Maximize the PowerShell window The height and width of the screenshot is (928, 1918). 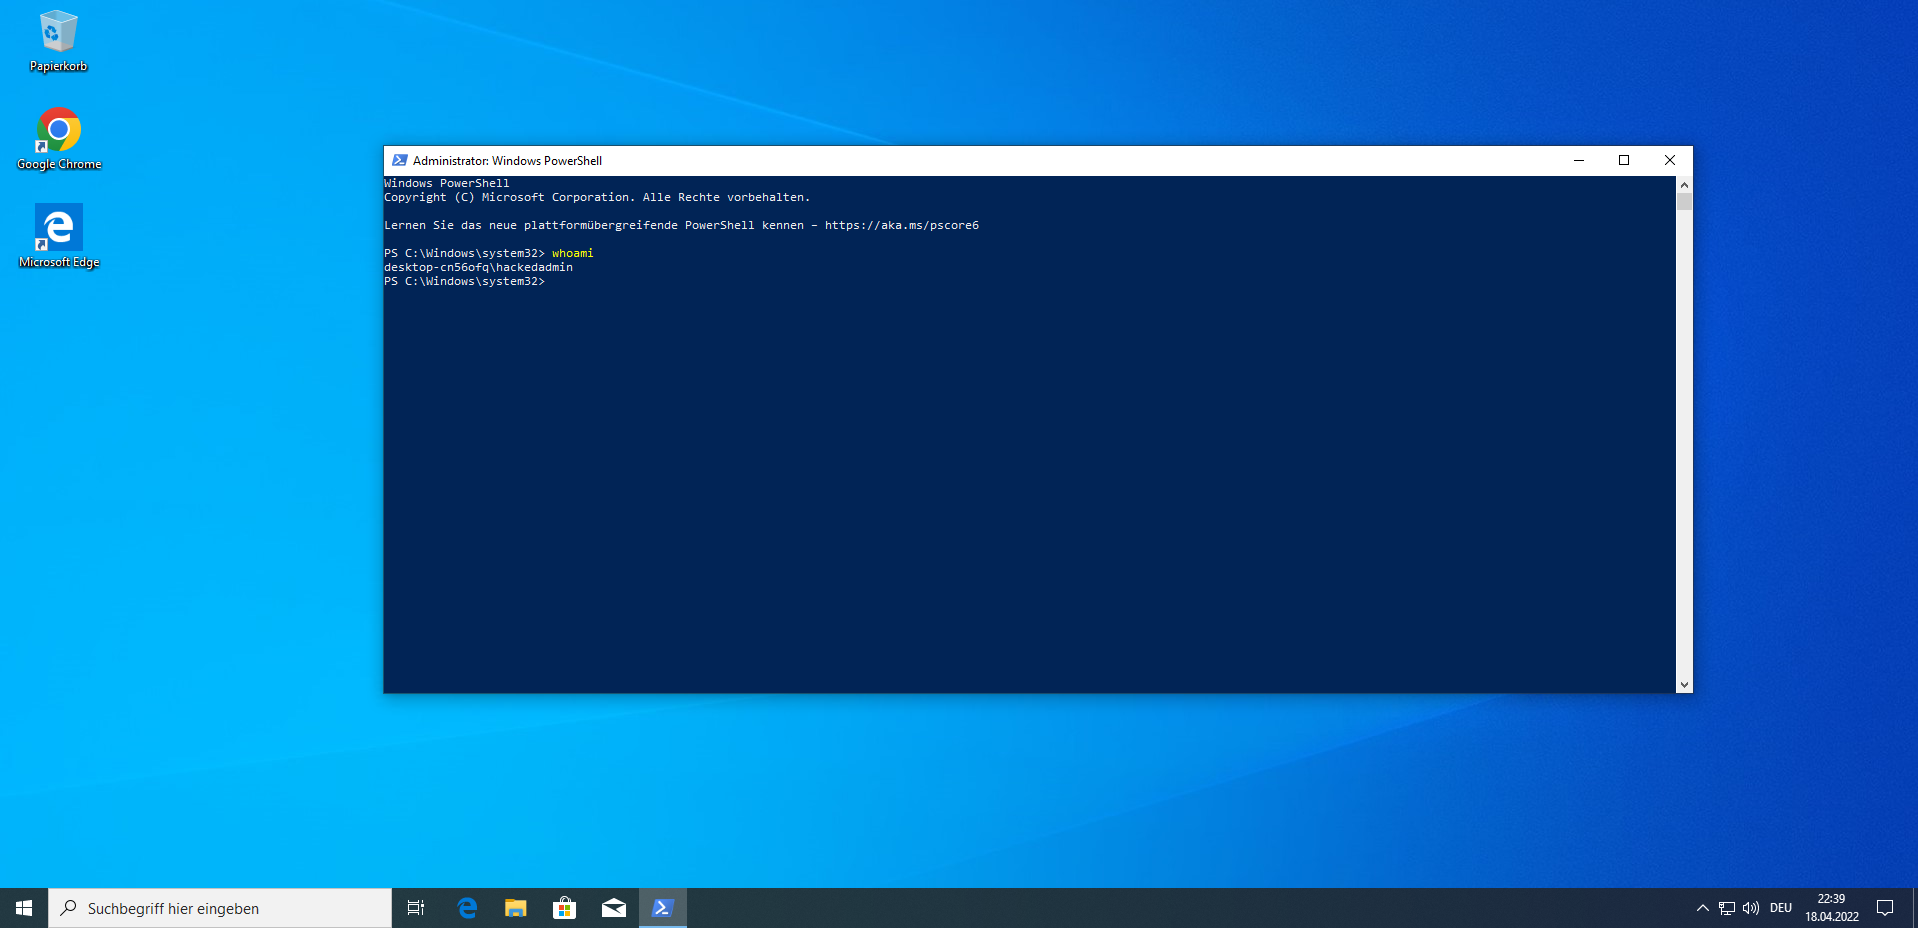(x=1624, y=160)
